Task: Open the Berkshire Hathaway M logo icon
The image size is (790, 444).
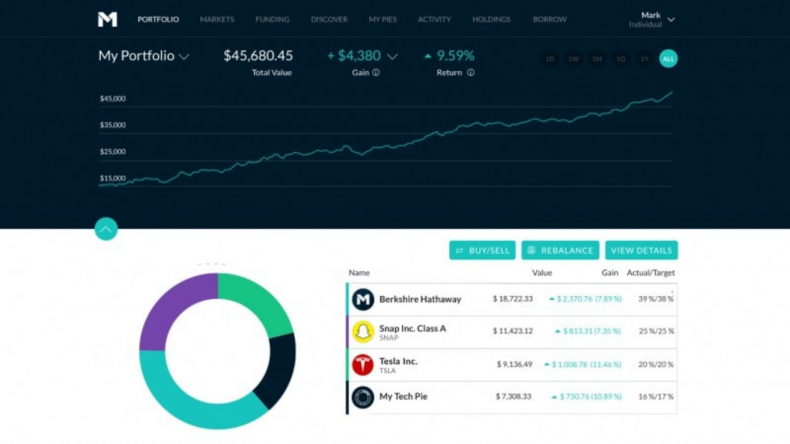Action: pyautogui.click(x=363, y=299)
